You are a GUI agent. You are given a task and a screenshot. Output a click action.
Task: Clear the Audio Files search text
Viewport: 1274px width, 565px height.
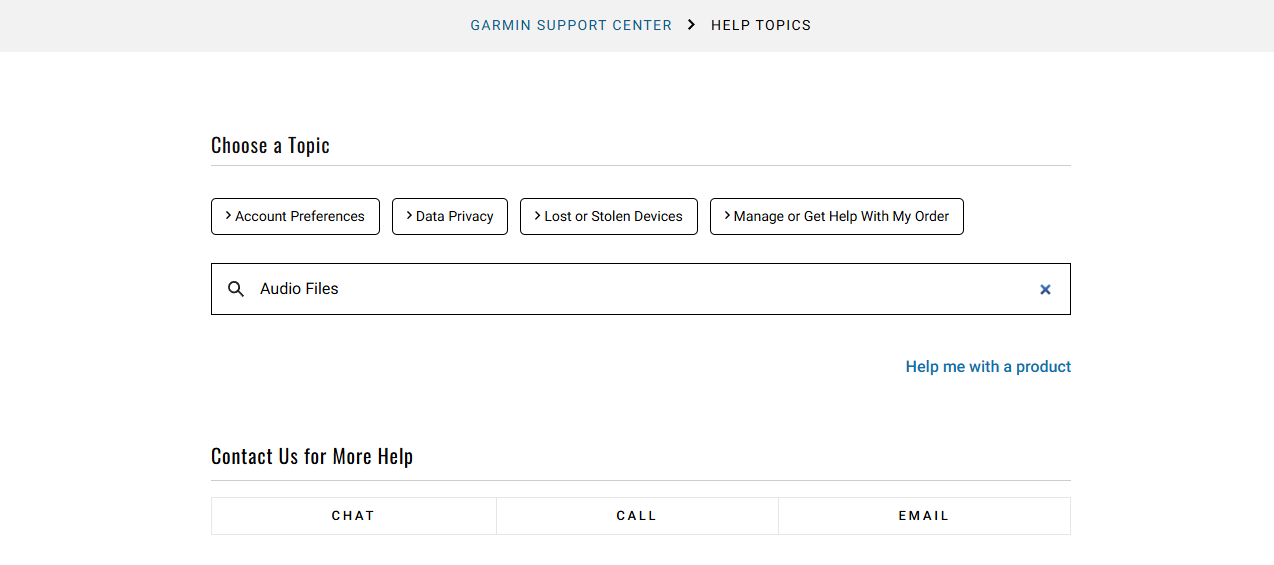point(1045,289)
